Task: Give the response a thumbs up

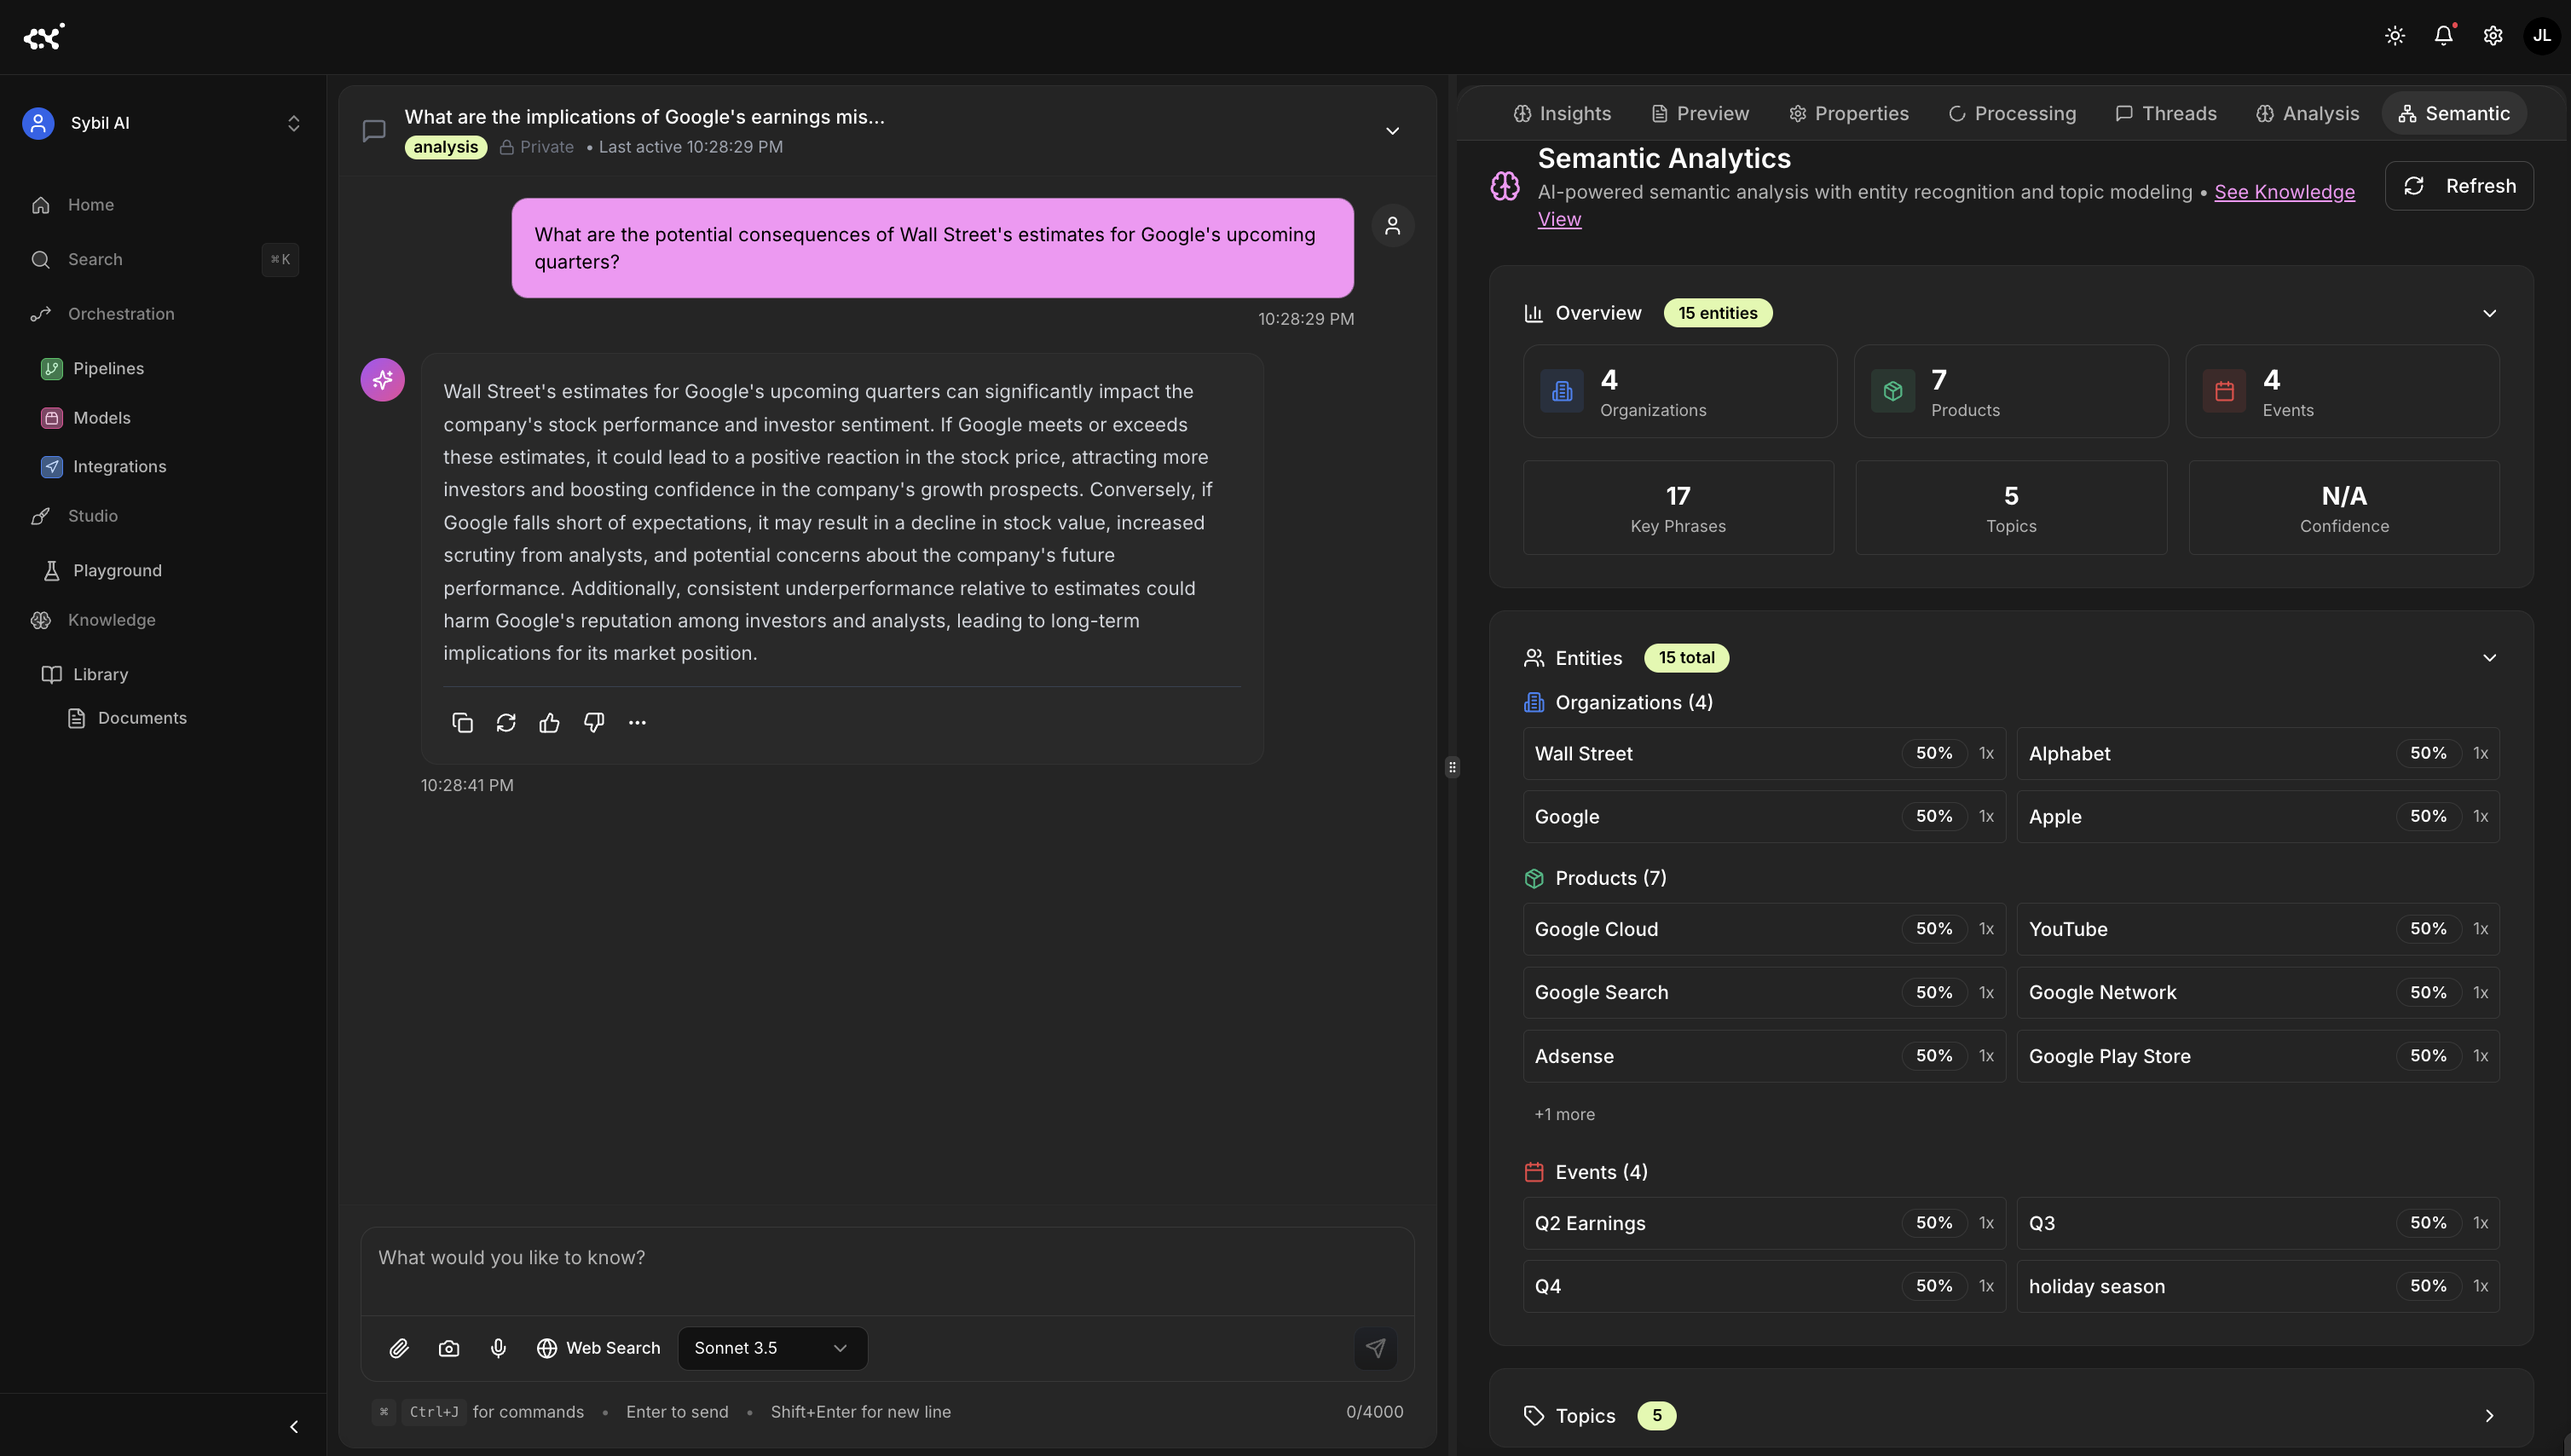Action: pyautogui.click(x=549, y=722)
